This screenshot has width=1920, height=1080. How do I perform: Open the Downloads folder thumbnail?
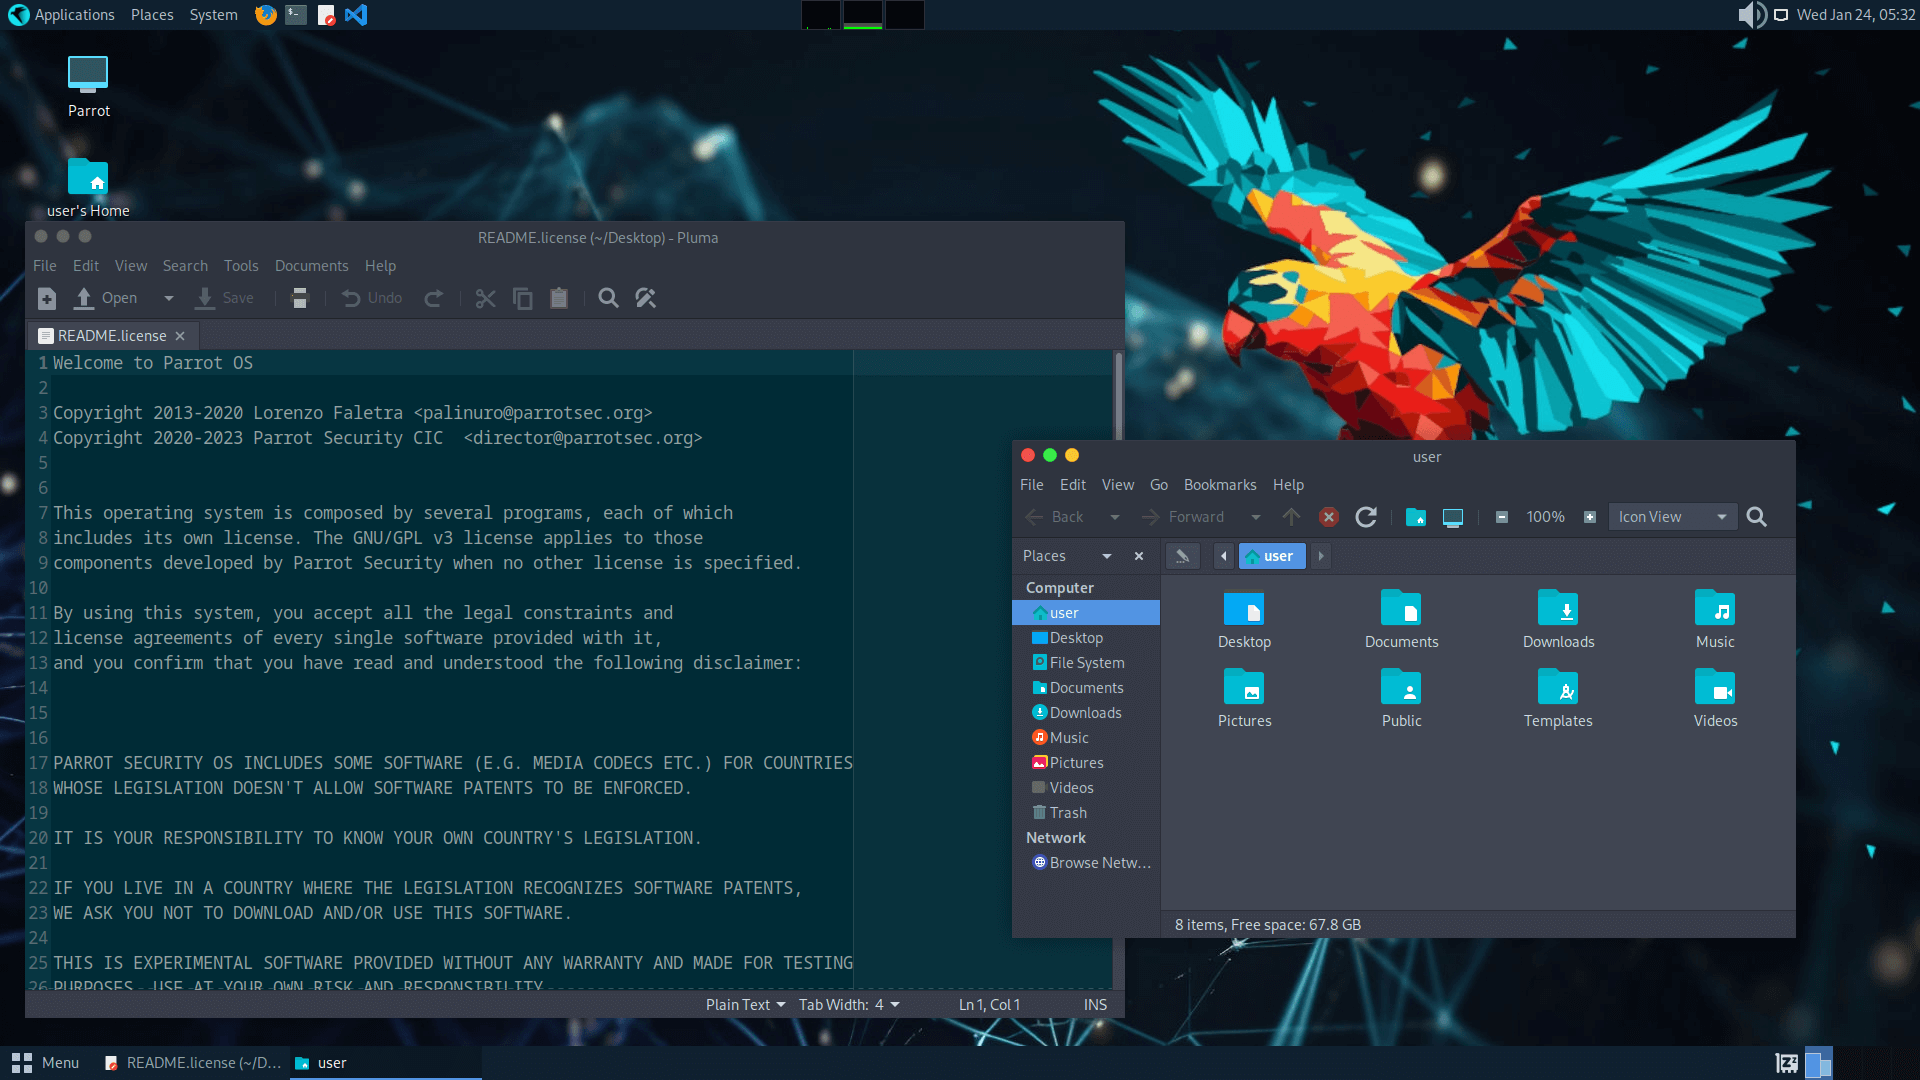coord(1558,620)
